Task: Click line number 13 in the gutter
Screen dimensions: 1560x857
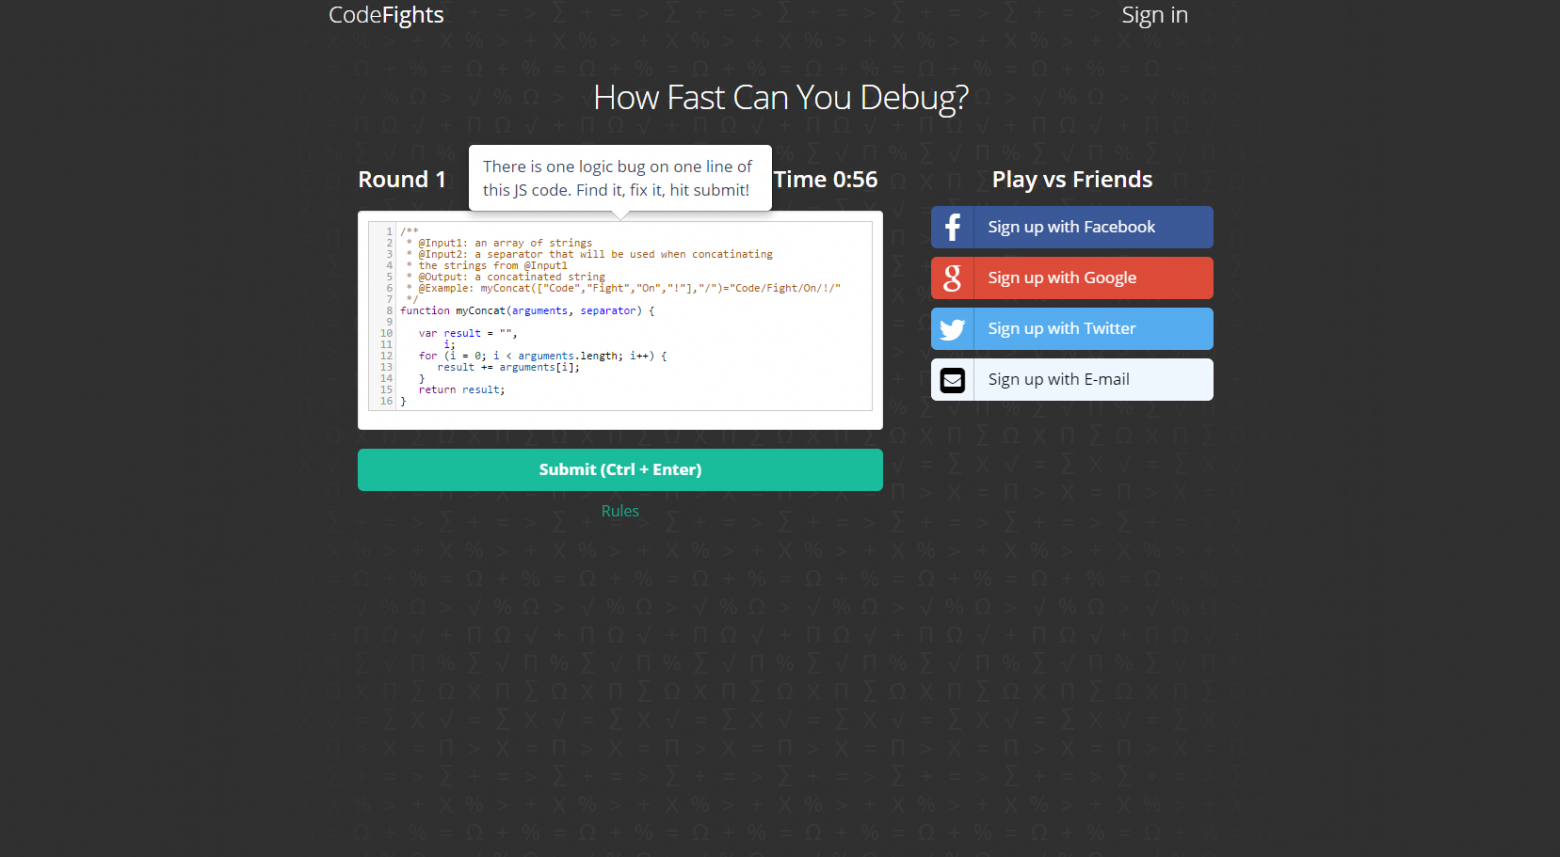Action: pos(386,367)
